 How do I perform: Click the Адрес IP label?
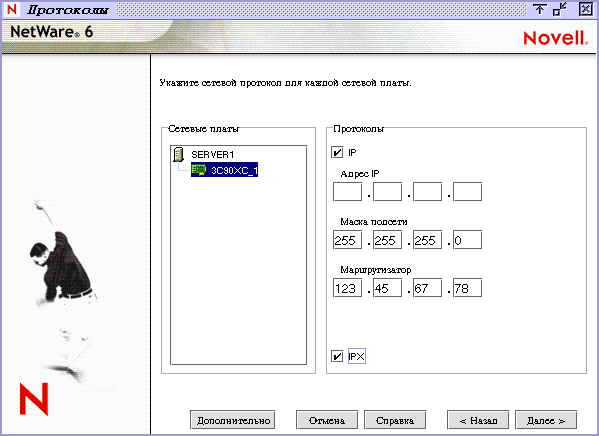[x=359, y=174]
